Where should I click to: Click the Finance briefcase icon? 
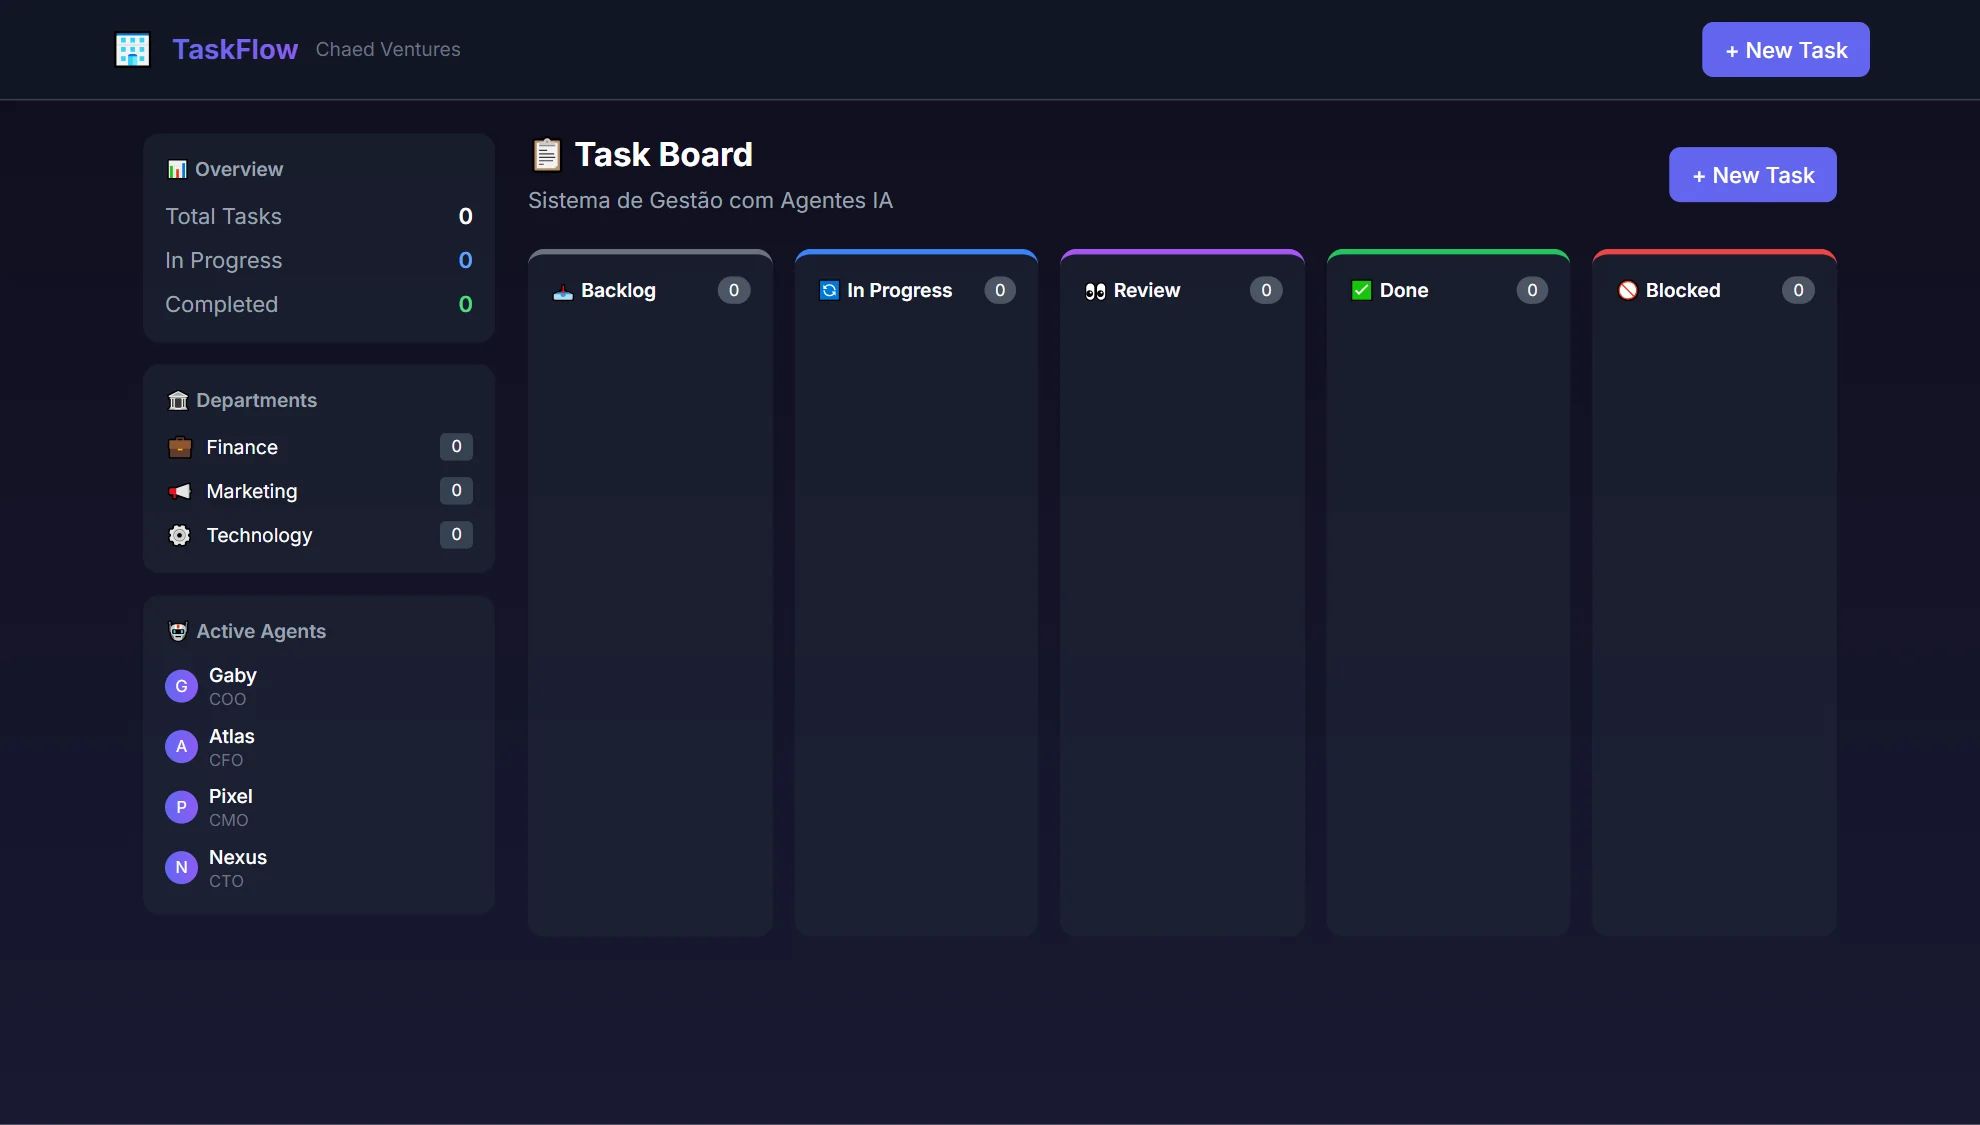pos(180,447)
